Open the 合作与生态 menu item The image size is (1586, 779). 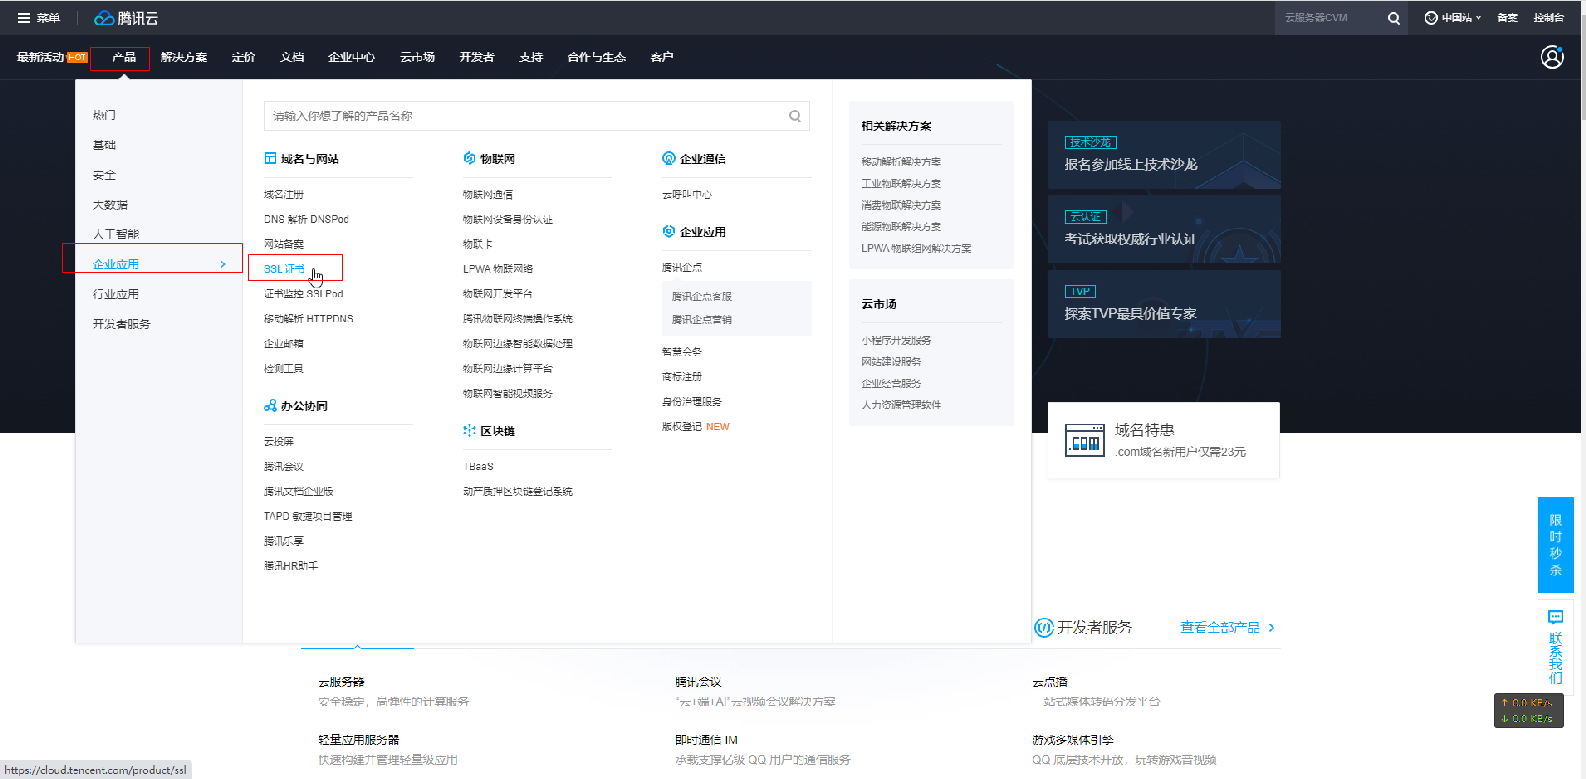(x=597, y=57)
